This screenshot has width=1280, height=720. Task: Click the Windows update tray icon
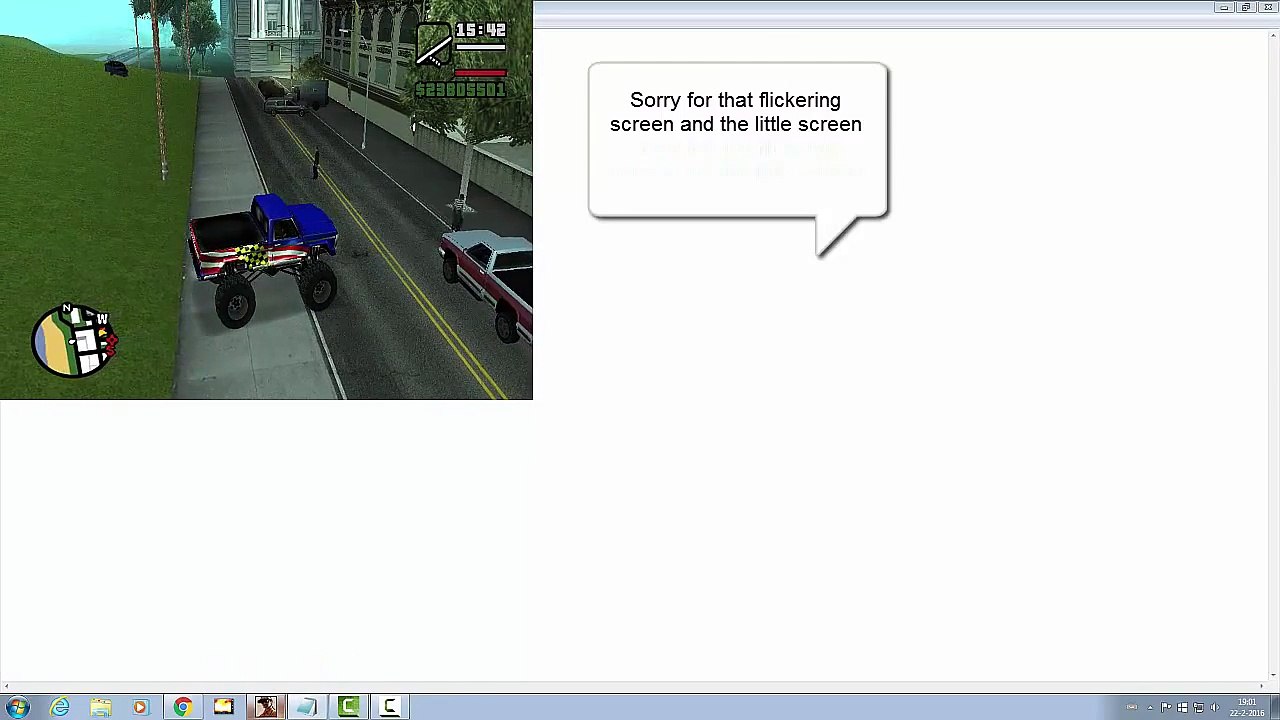1182,707
